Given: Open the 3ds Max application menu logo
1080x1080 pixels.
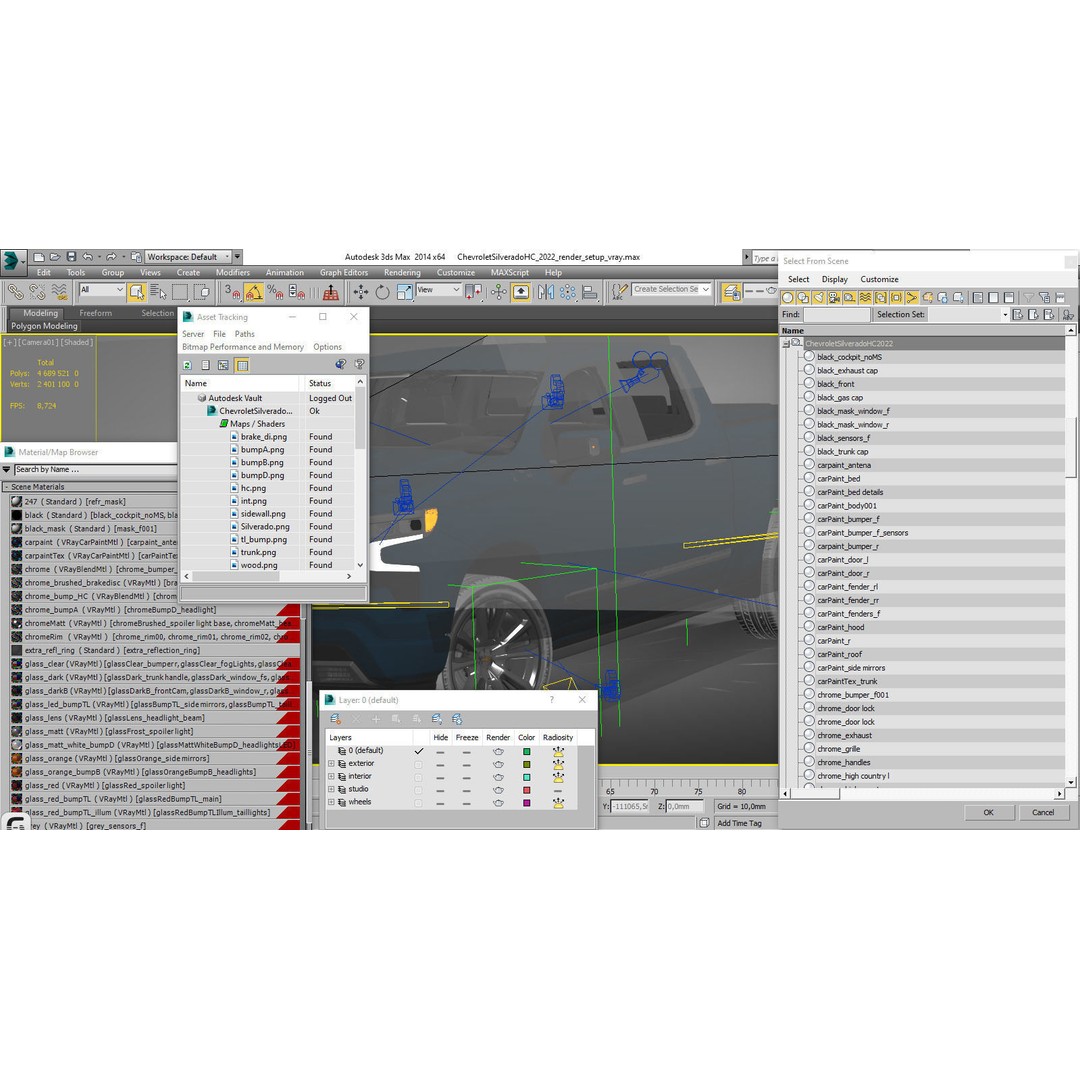Looking at the screenshot, I should (12, 262).
